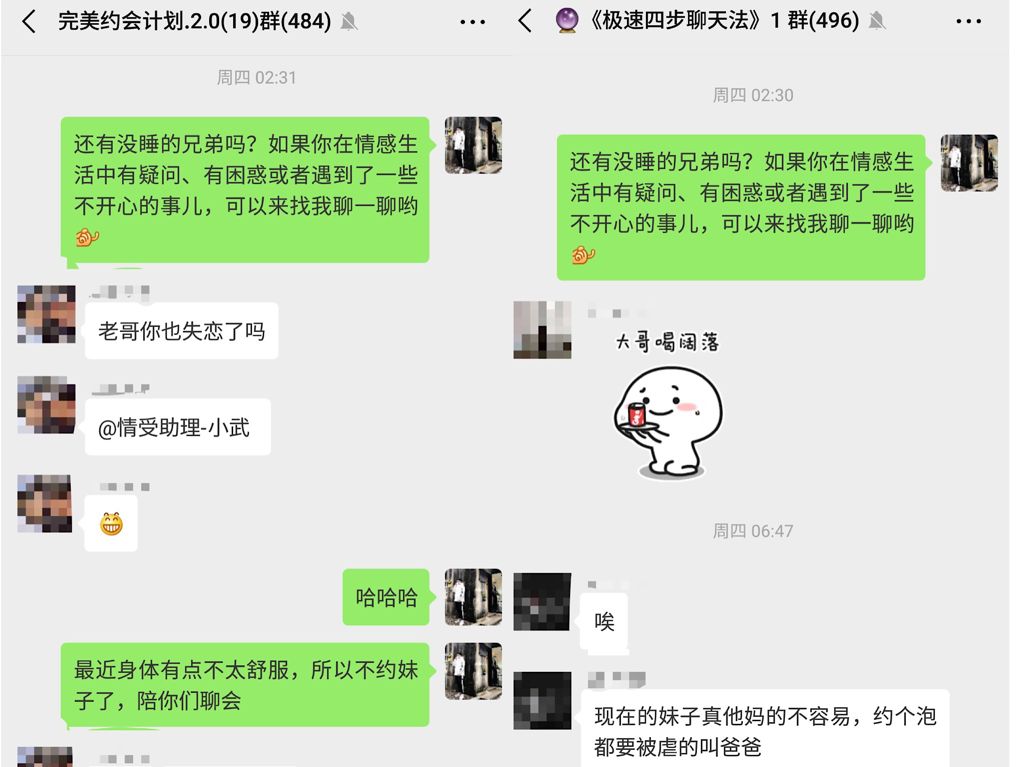Tap the muted bell icon in right chat
Image resolution: width=1024 pixels, height=767 pixels.
coord(877,22)
